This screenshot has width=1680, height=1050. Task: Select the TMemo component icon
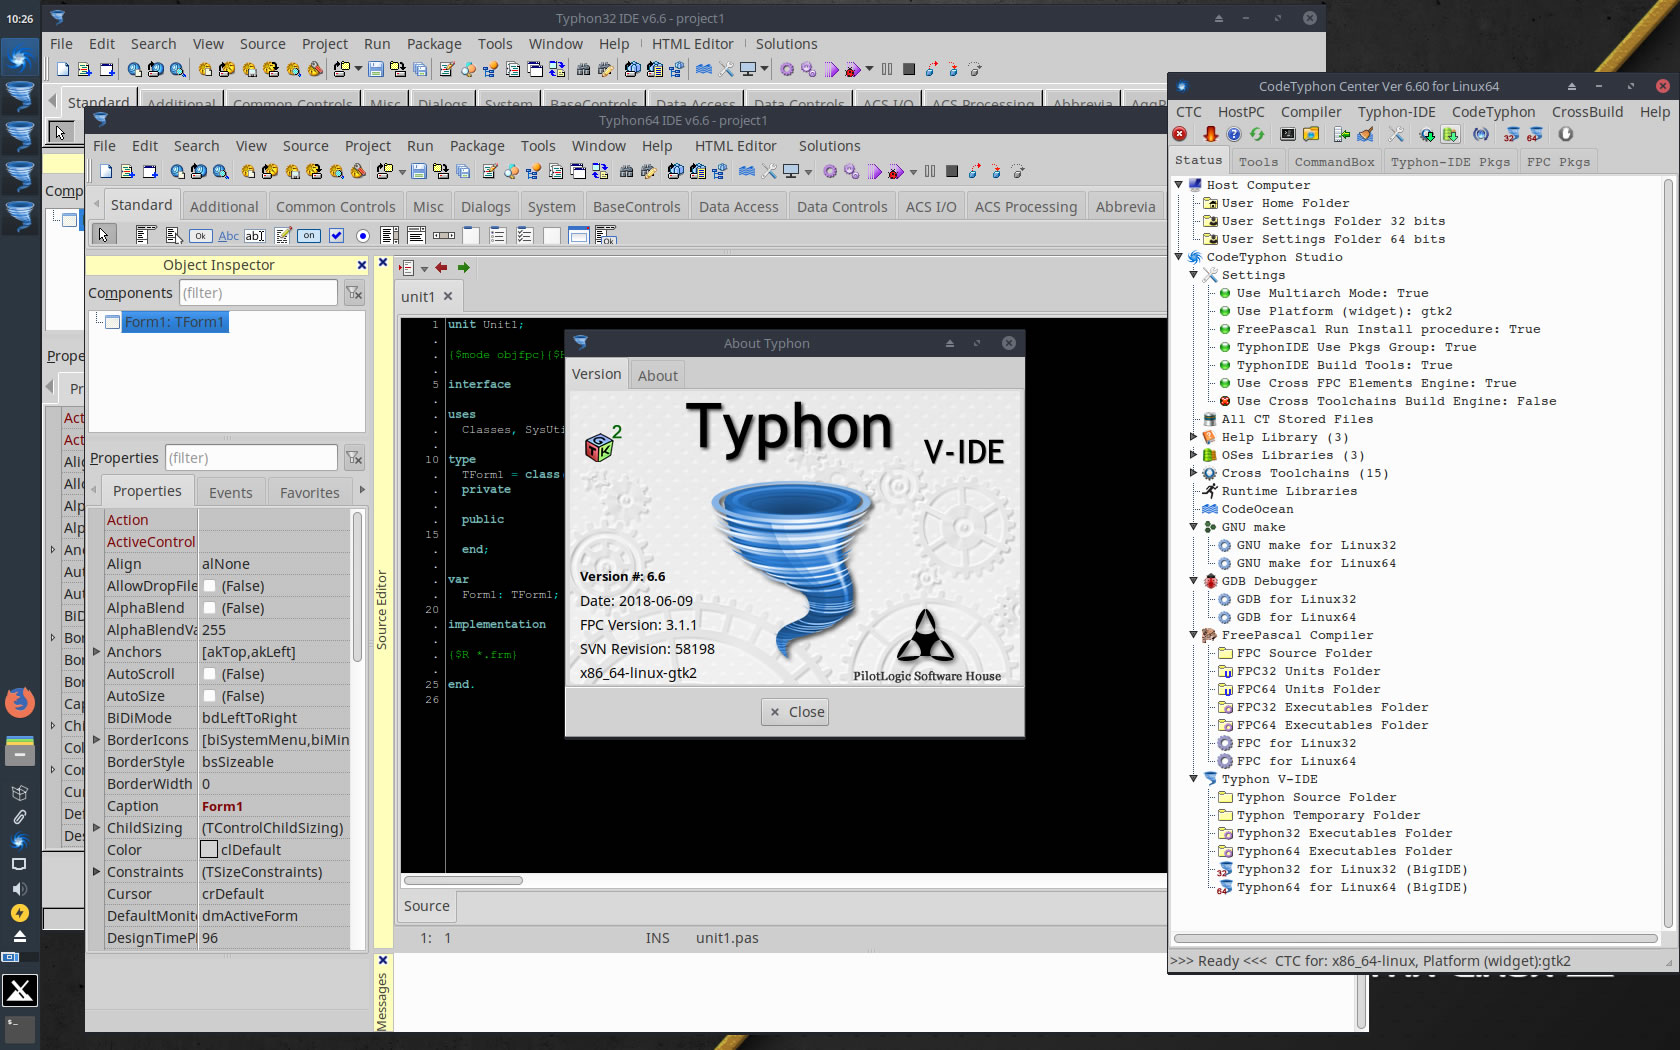pyautogui.click(x=283, y=236)
